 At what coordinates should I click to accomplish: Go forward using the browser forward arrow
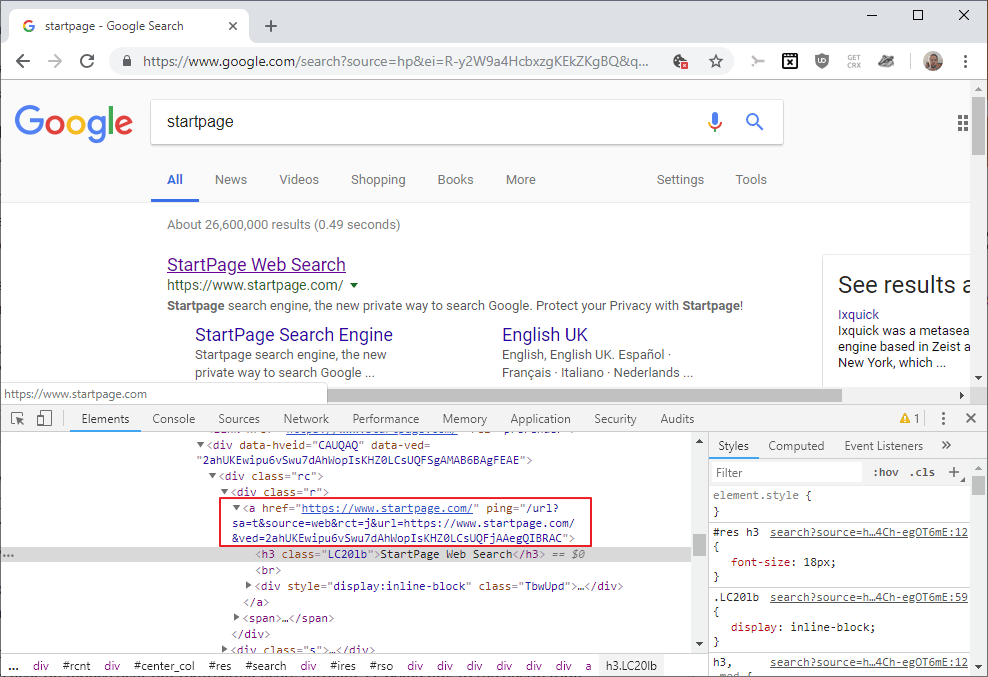click(x=55, y=61)
